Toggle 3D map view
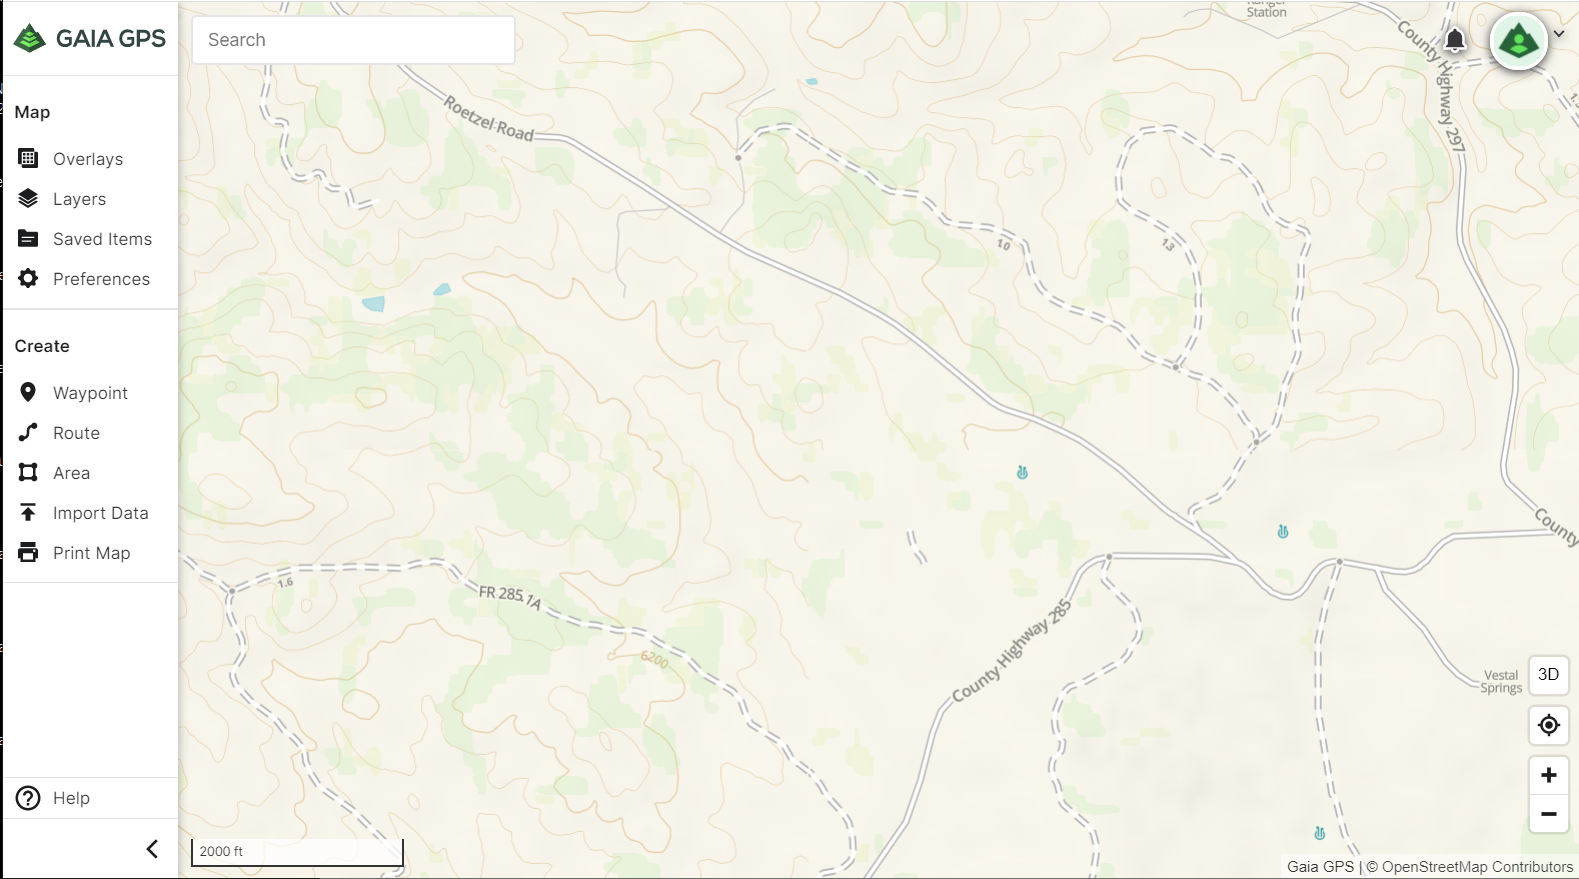 coord(1548,674)
